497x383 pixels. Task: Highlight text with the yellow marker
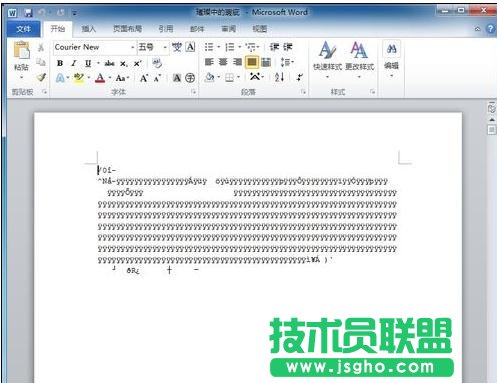click(79, 78)
